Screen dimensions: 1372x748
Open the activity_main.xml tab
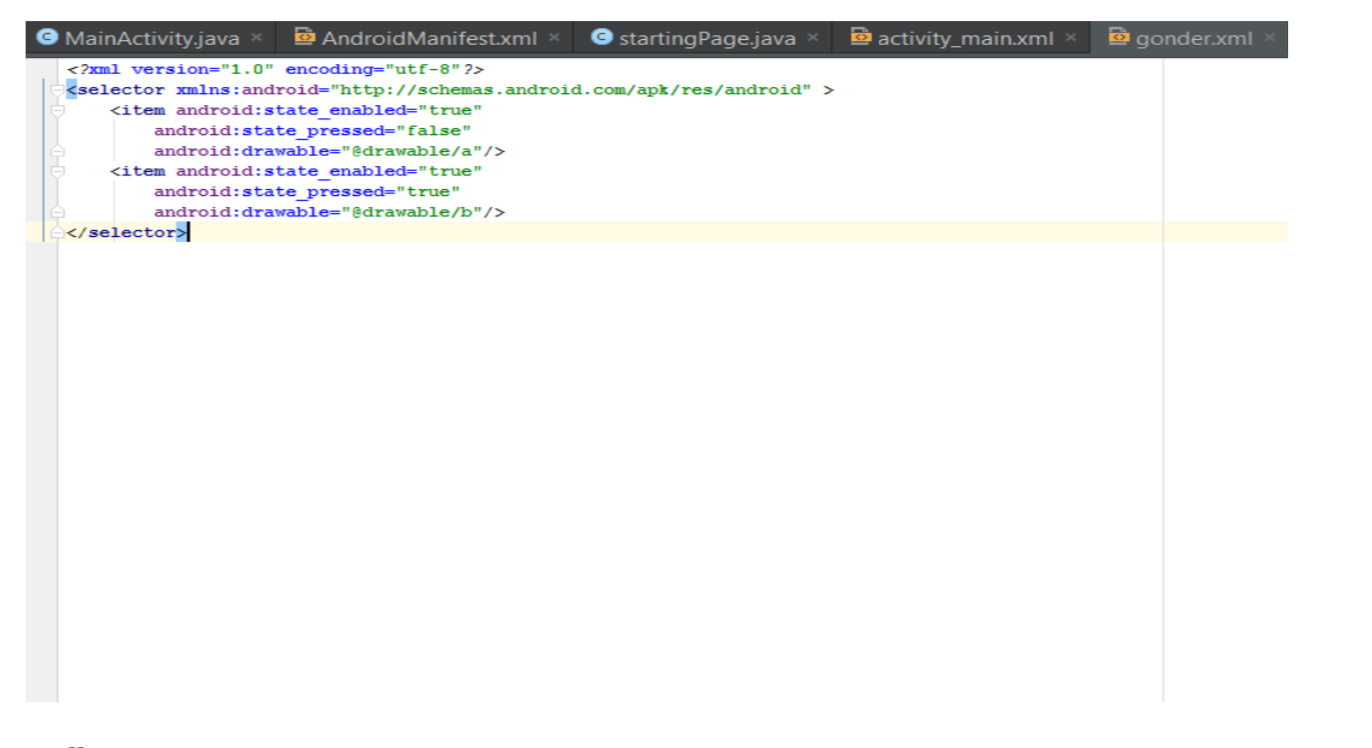(965, 38)
